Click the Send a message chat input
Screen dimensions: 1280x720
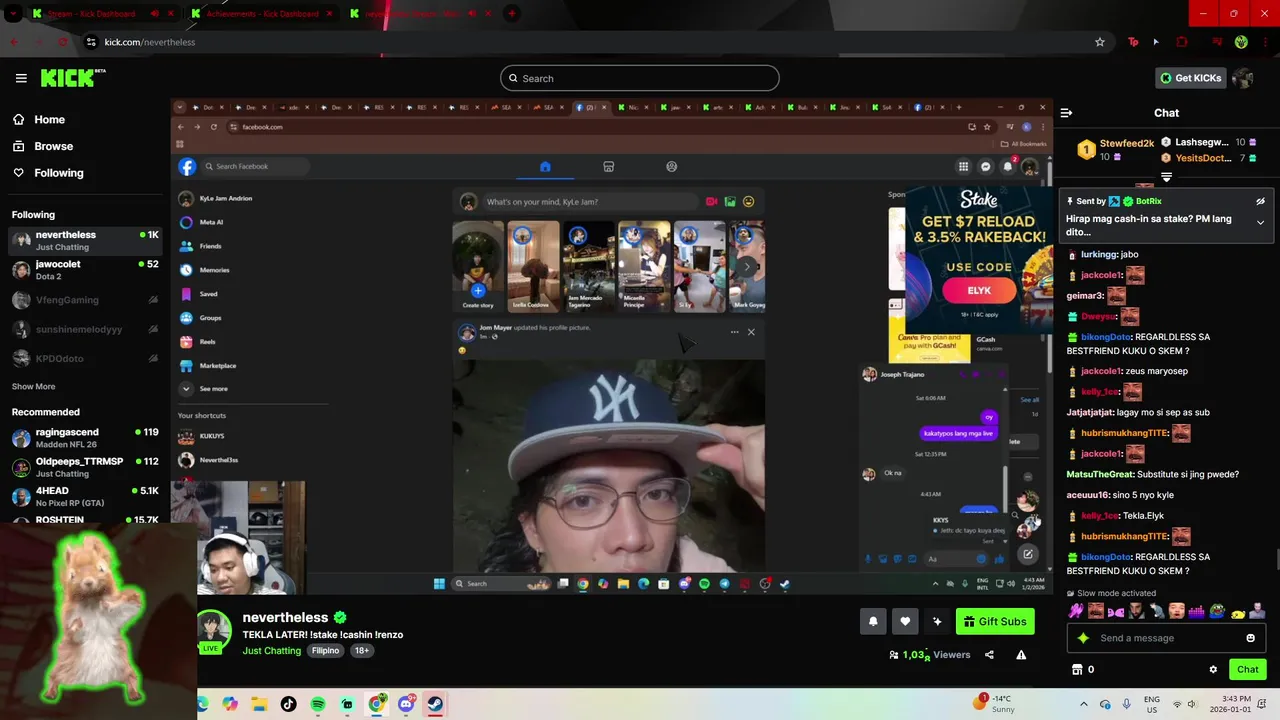tap(1166, 638)
